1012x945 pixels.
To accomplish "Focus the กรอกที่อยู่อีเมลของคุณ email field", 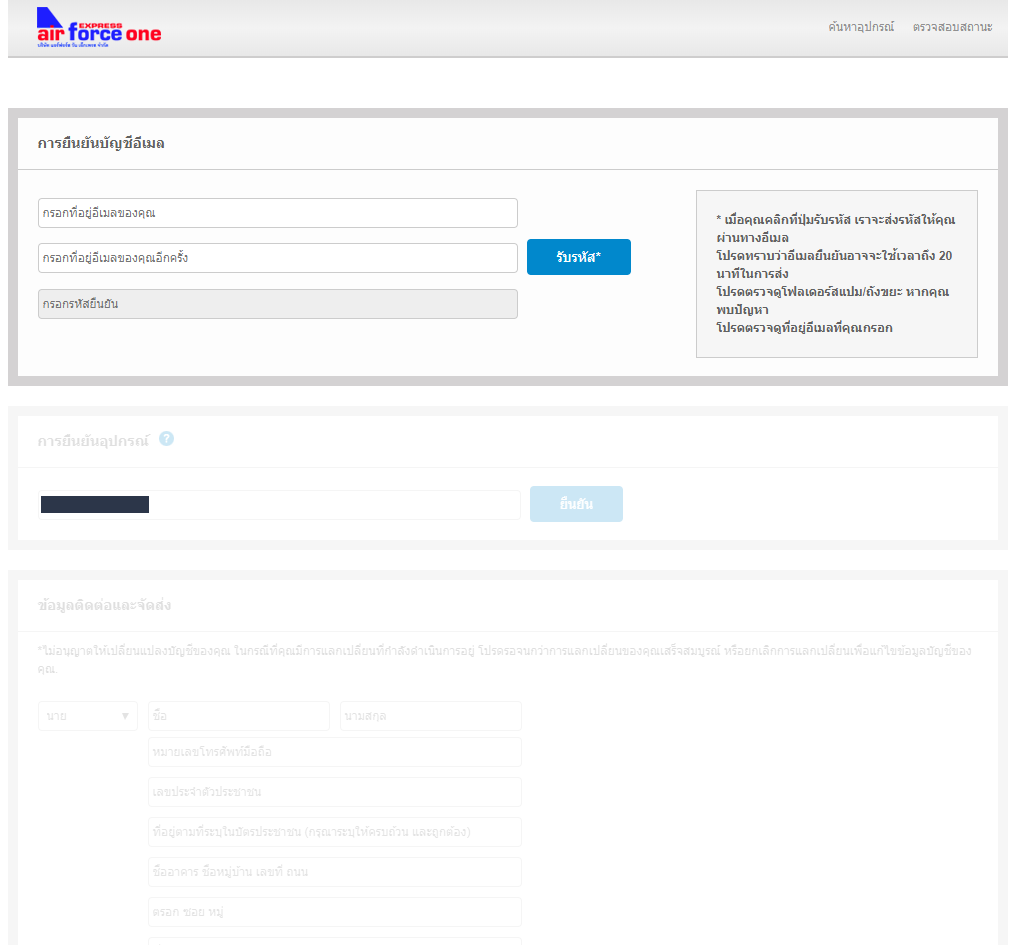I will pos(277,213).
